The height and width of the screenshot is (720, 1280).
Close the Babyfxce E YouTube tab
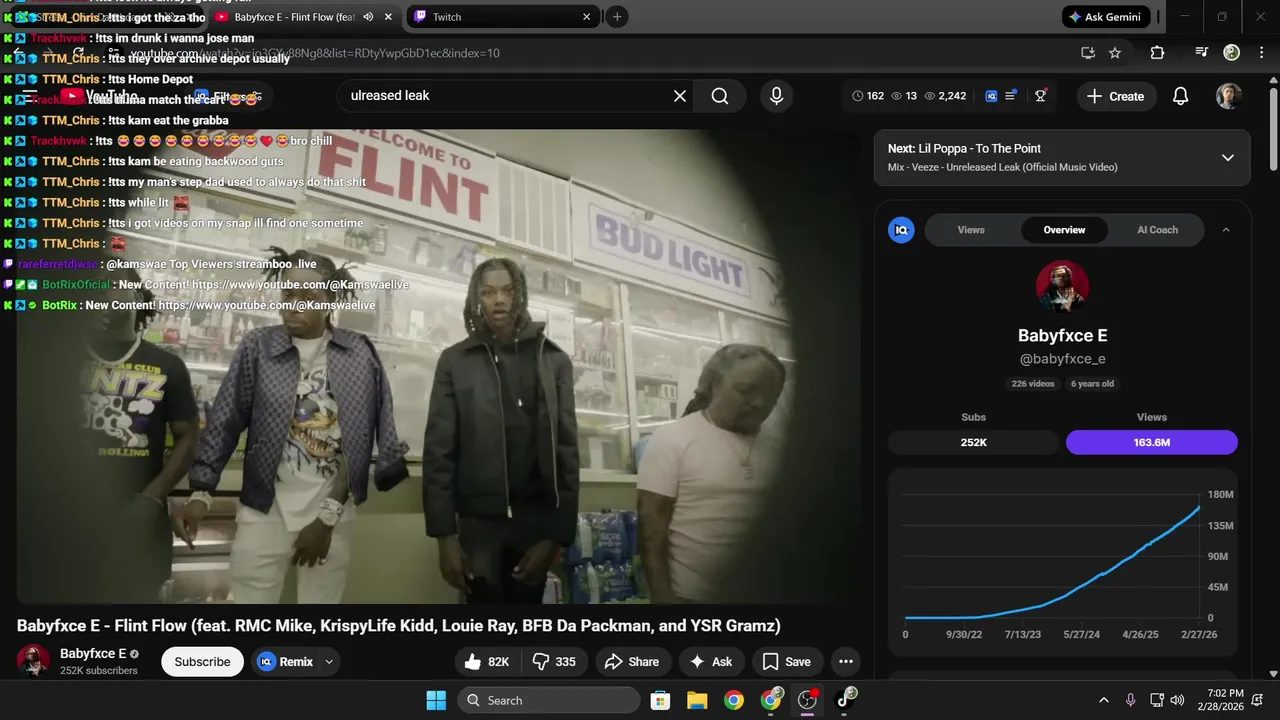(388, 17)
